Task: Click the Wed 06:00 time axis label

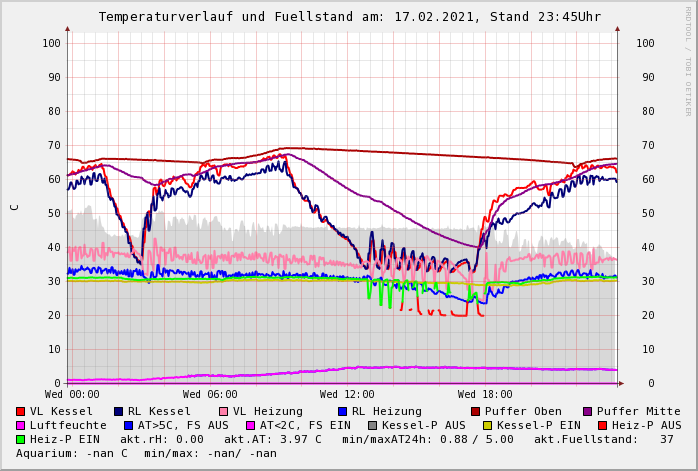Action: click(x=208, y=395)
